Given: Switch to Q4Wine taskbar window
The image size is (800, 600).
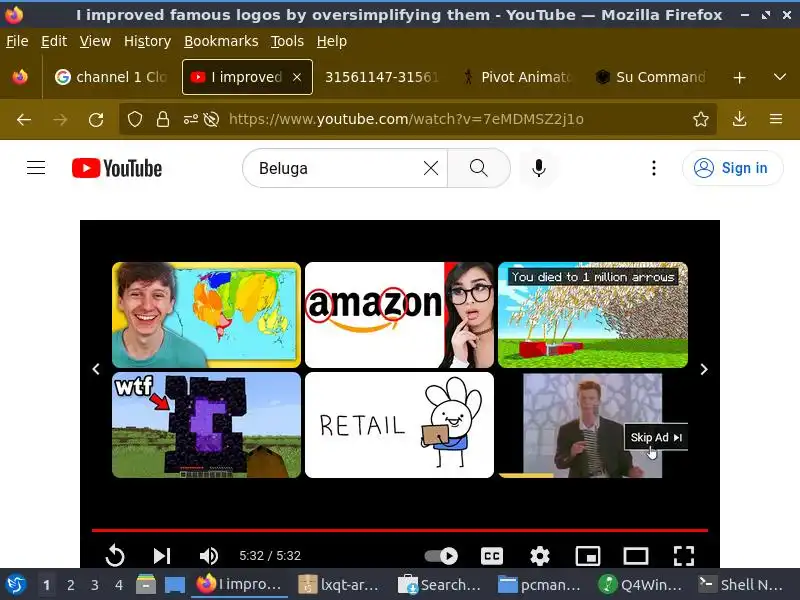Looking at the screenshot, I should pos(641,585).
